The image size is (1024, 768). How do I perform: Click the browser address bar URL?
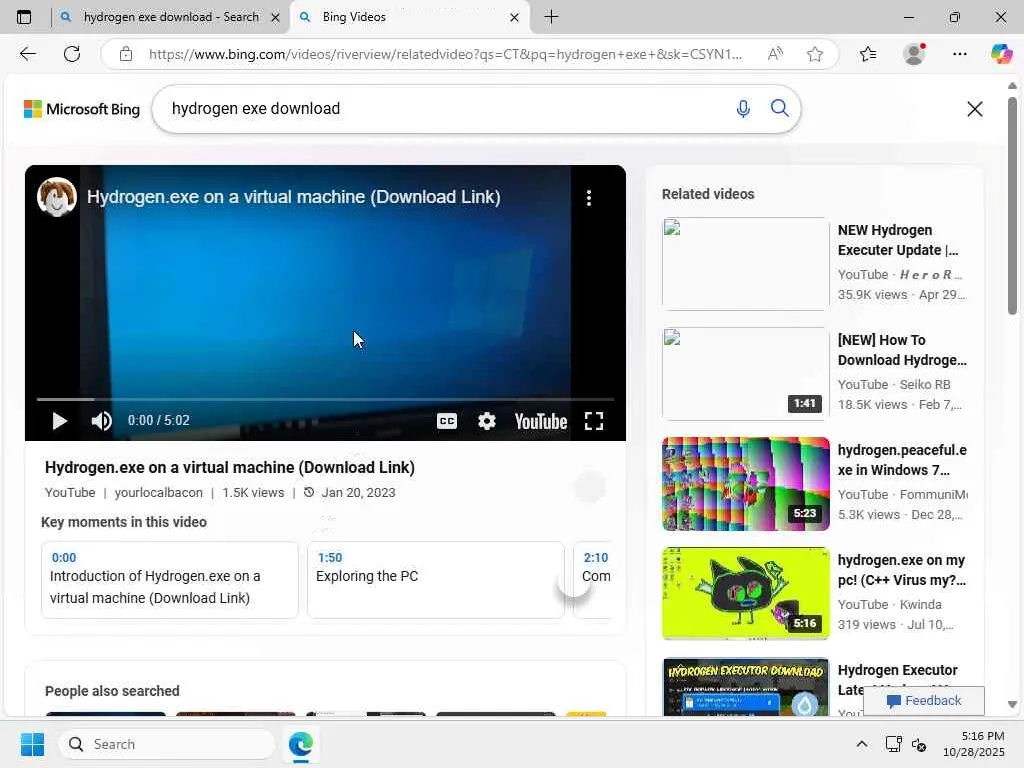[445, 54]
